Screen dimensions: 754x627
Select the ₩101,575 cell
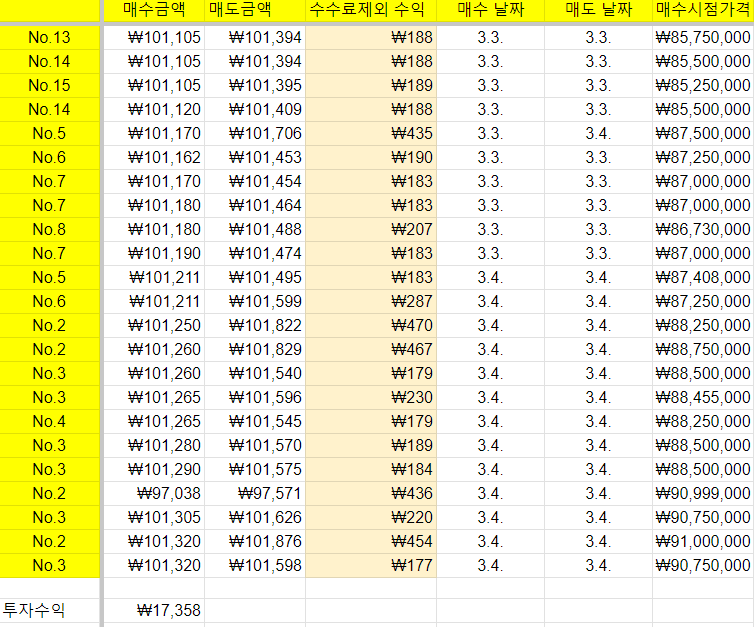[x=255, y=469]
